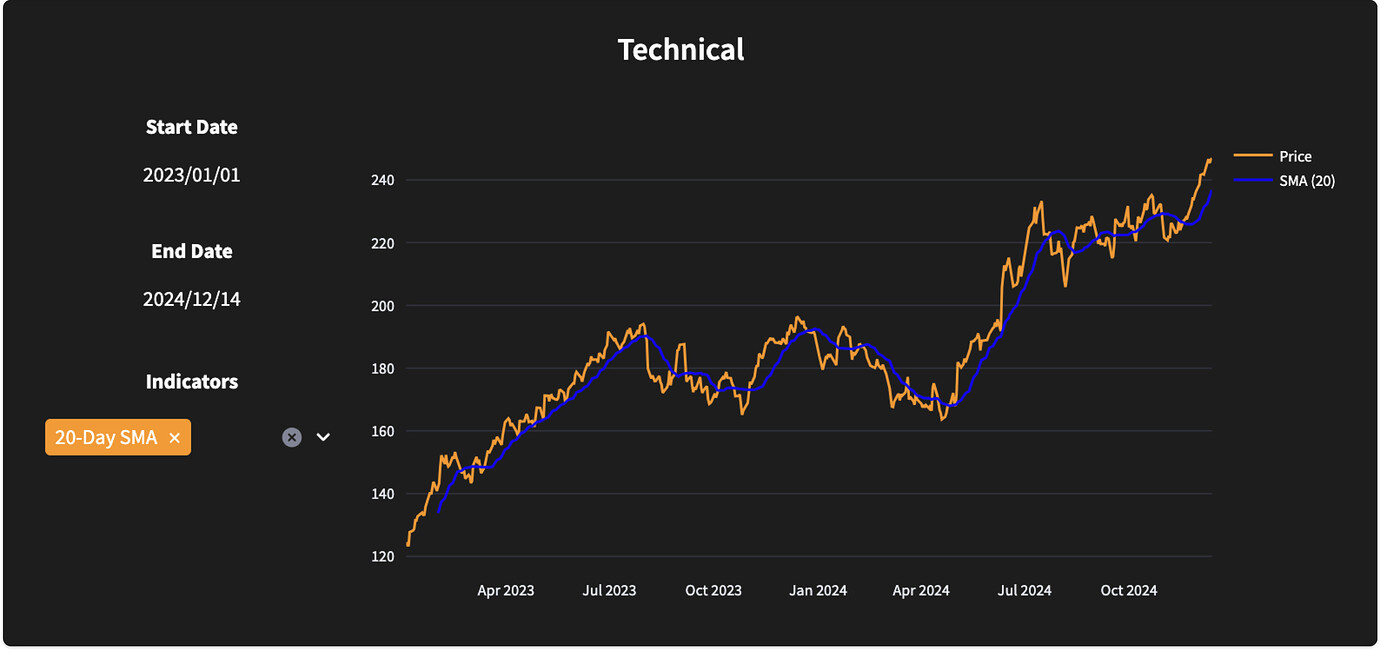
Task: Open the indicators dropdown chevron
Action: coord(322,437)
